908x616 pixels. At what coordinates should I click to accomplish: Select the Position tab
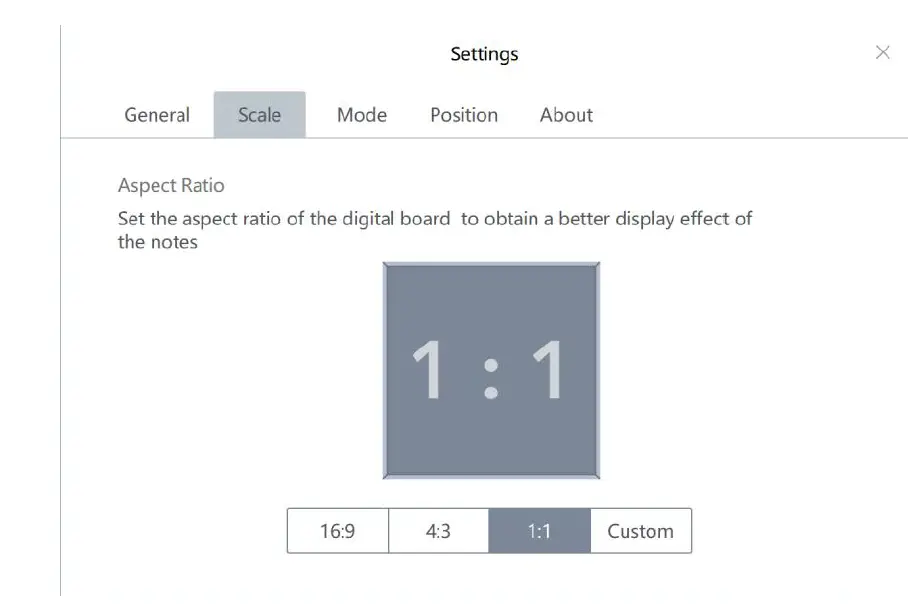[x=463, y=115]
